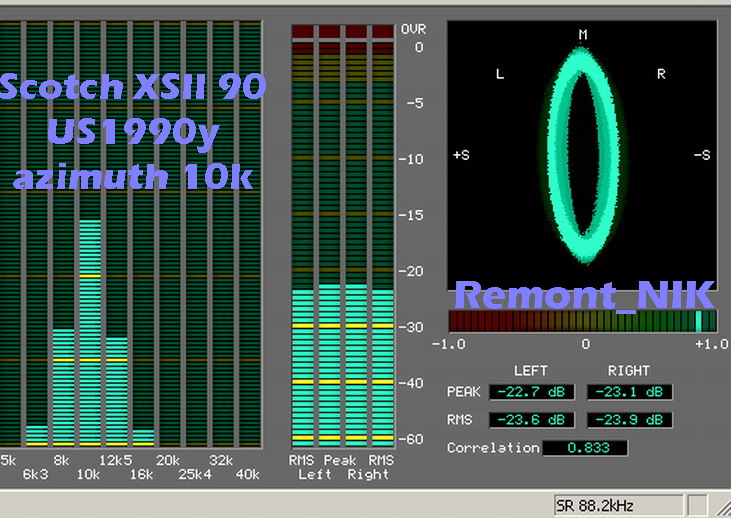This screenshot has width=731, height=518.
Task: Click the SR 88.2kHz status bar panel
Action: pos(619,506)
